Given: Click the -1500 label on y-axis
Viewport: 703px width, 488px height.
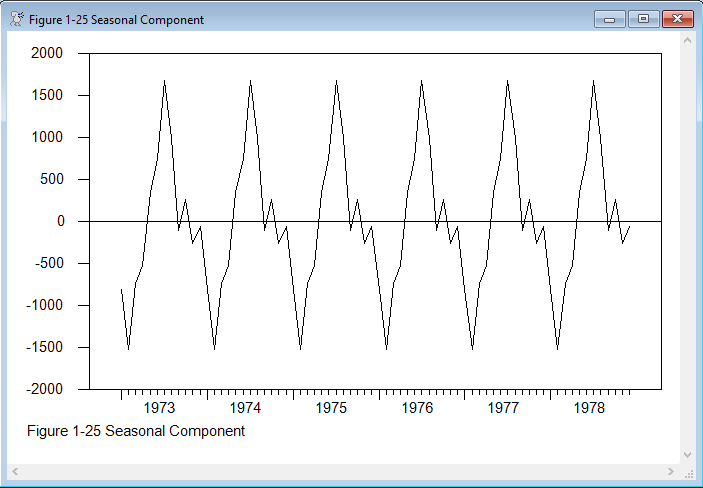Looking at the screenshot, I should point(45,347).
